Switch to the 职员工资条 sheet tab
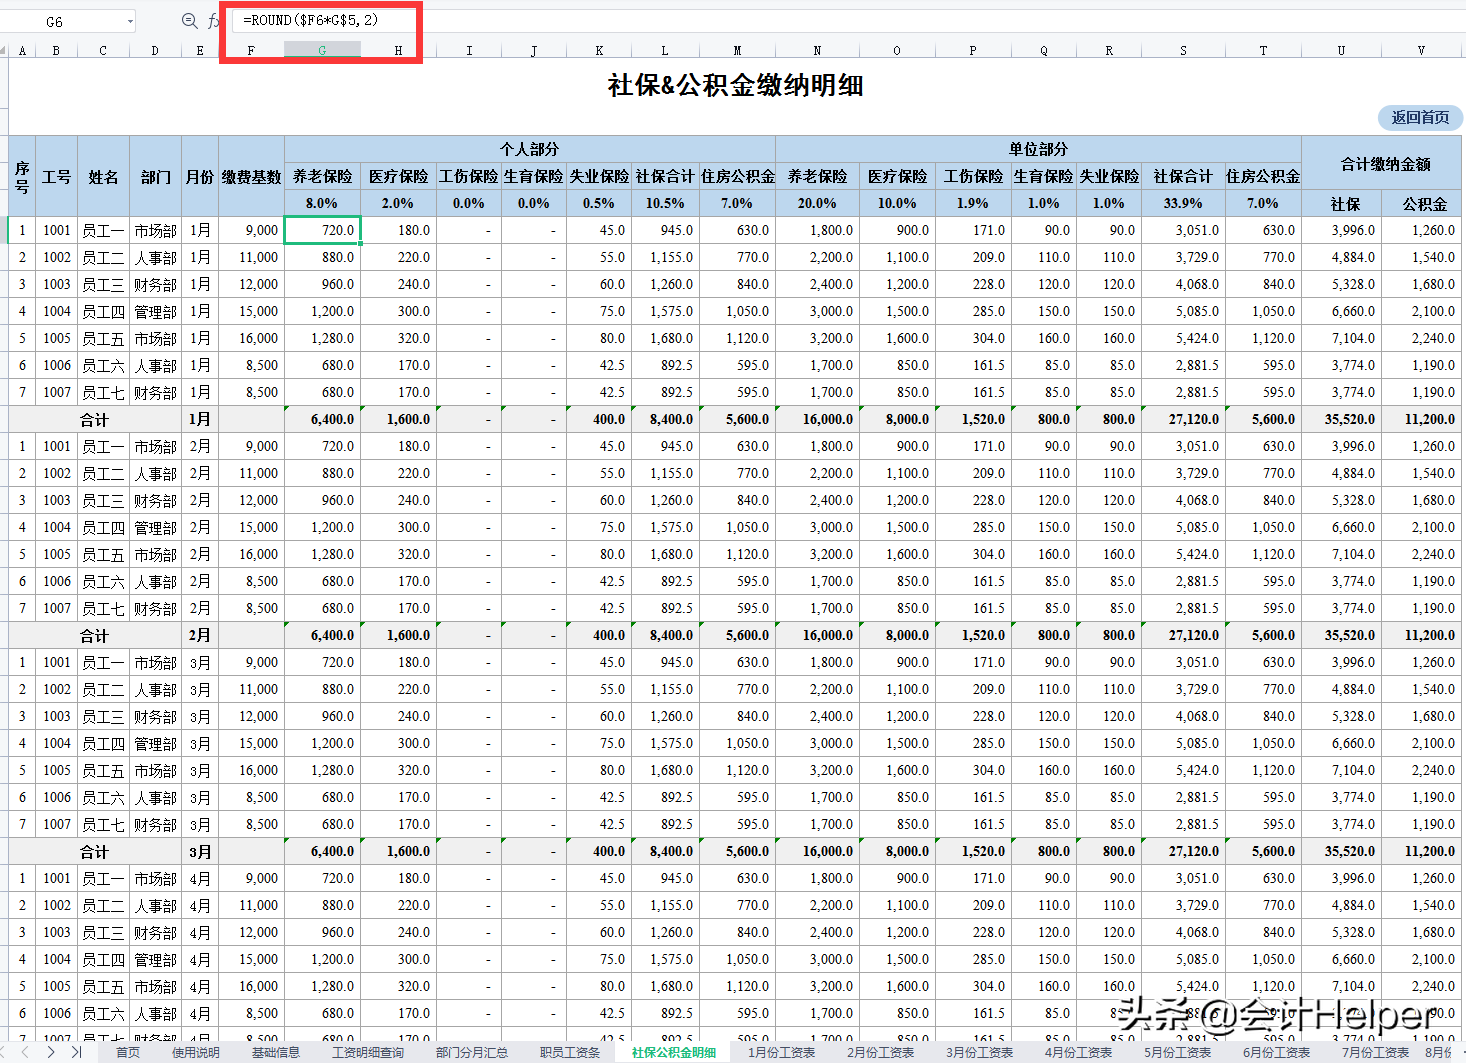This screenshot has width=1466, height=1063. pyautogui.click(x=570, y=1052)
